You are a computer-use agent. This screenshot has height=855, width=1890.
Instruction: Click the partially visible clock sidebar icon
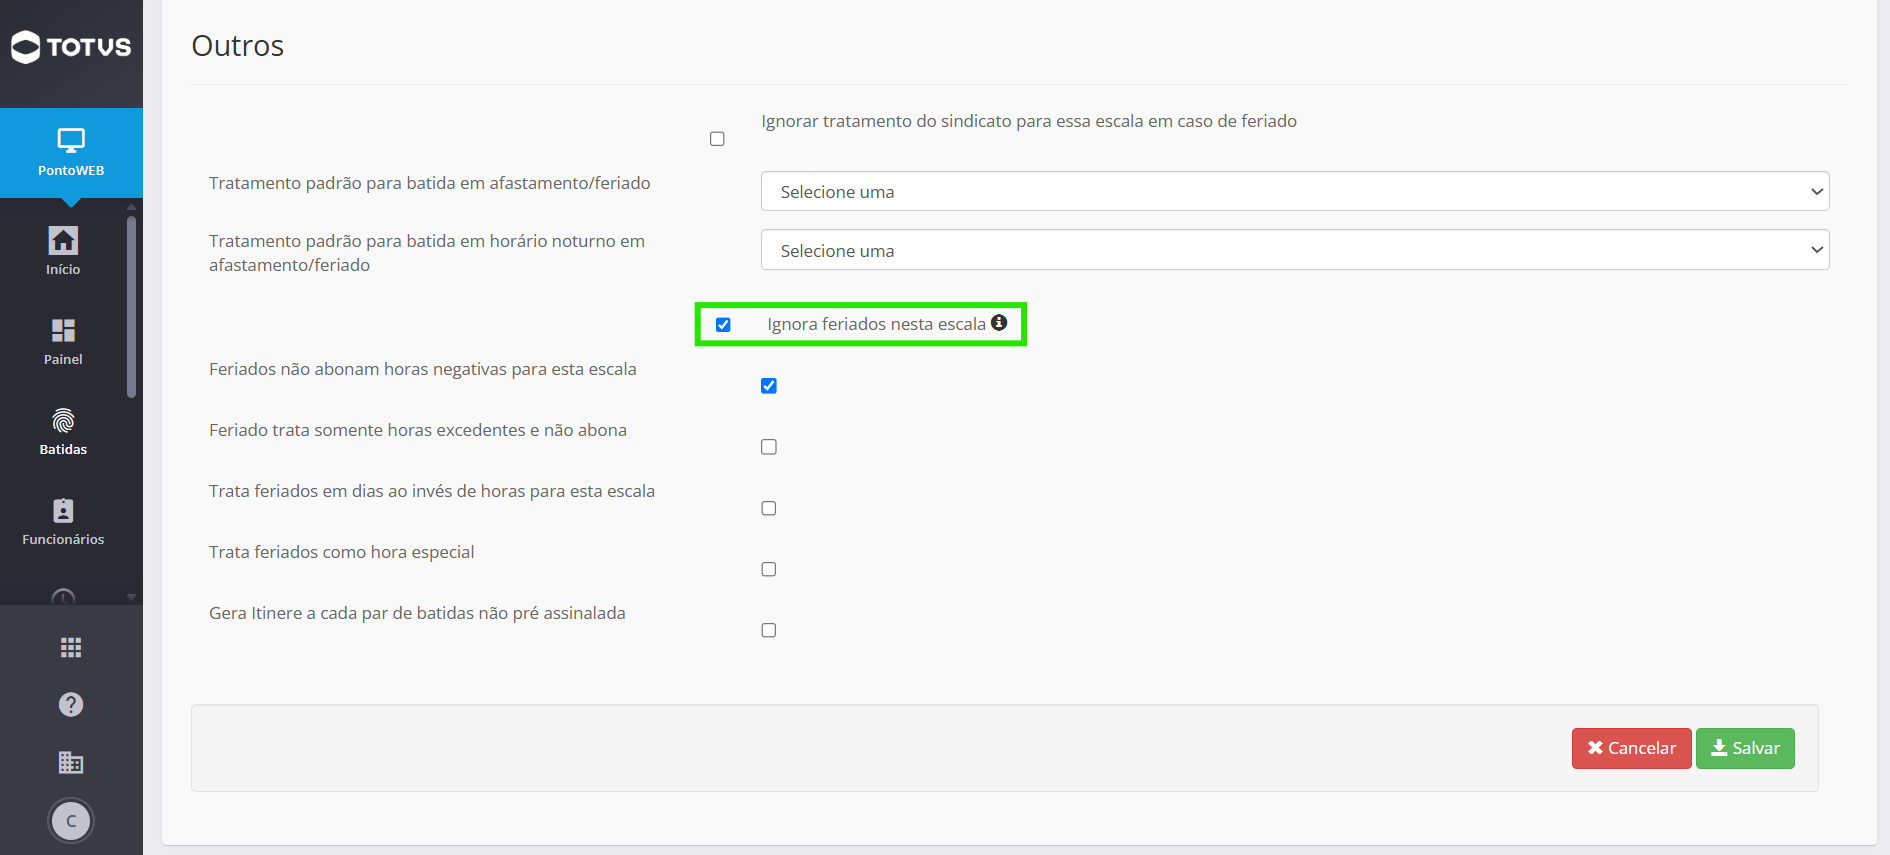[63, 597]
